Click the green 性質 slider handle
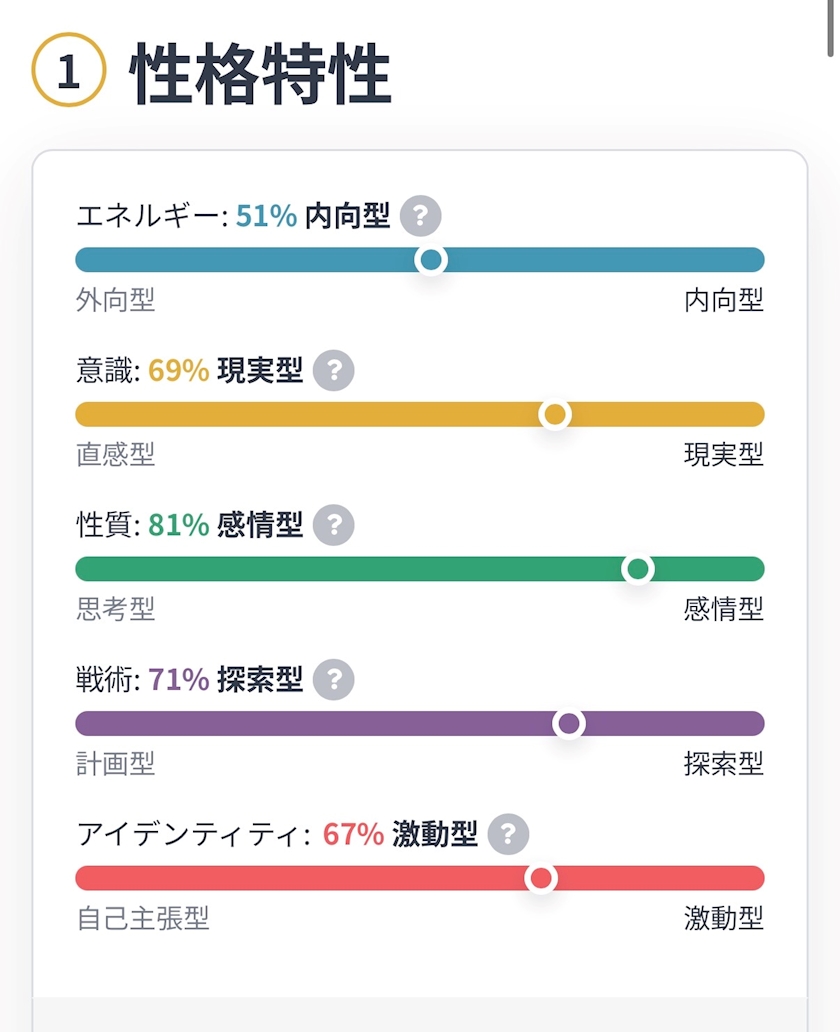This screenshot has width=840, height=1032. click(x=637, y=569)
